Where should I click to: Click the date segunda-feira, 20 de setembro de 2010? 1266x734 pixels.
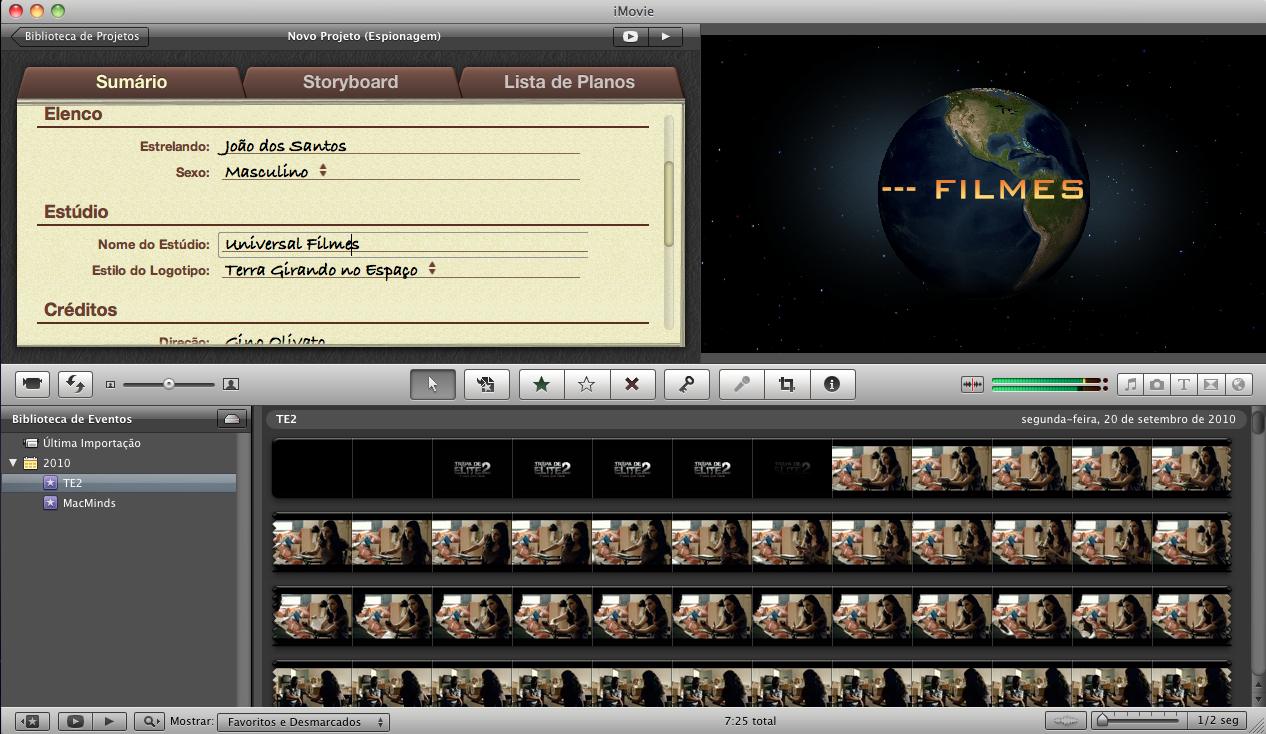coord(1128,419)
